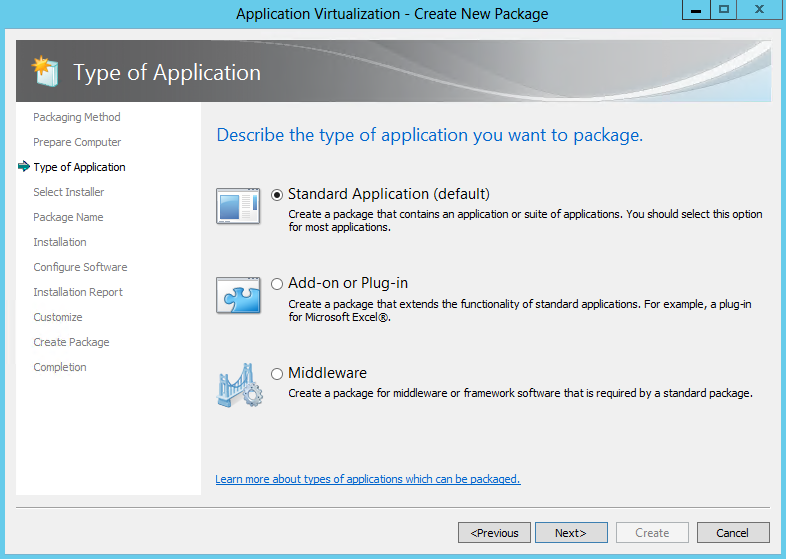This screenshot has height=559, width=786.
Task: Click the Middleware bridge and gear icon
Action: [x=240, y=385]
